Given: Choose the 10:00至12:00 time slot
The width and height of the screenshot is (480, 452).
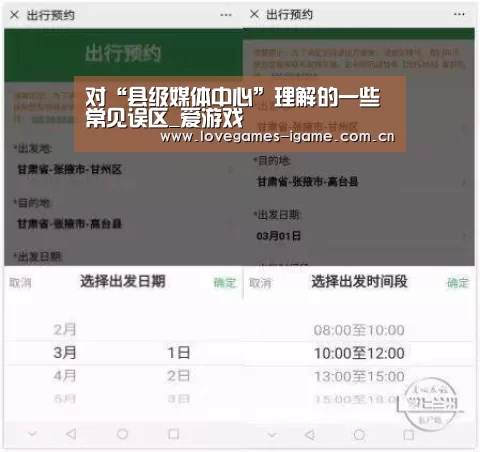Looking at the screenshot, I should (359, 353).
